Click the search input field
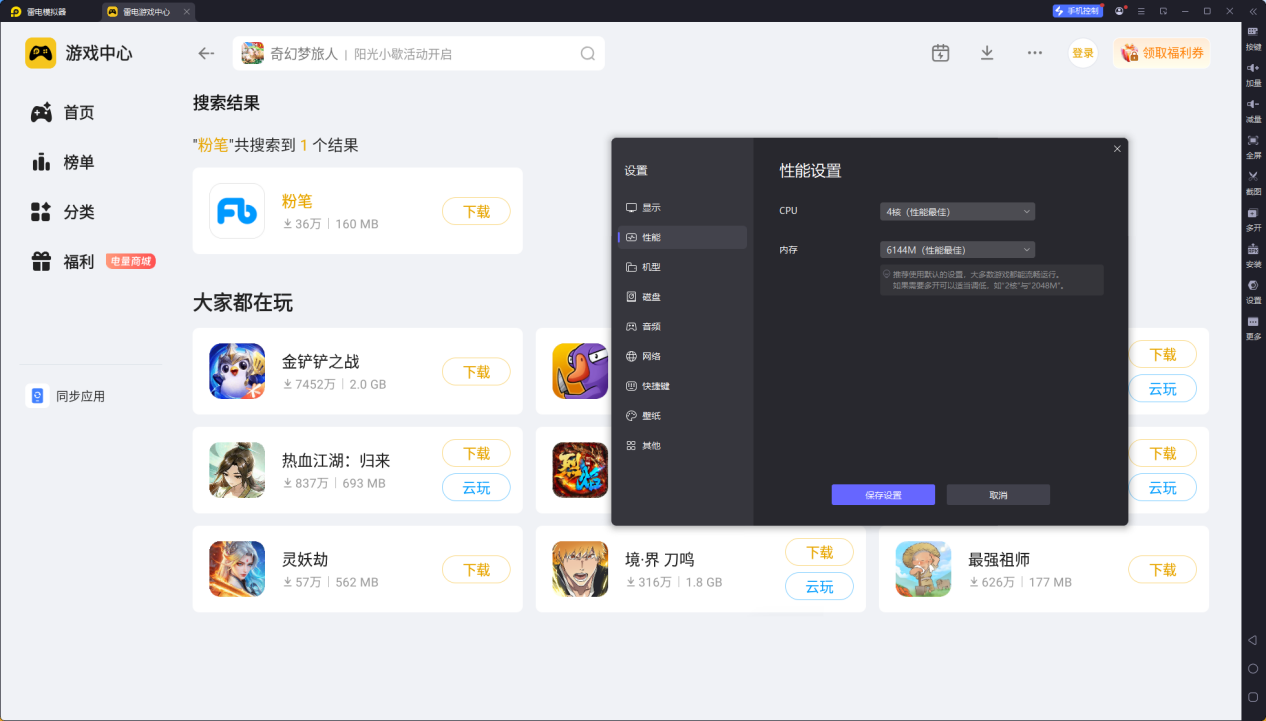Image resolution: width=1266 pixels, height=721 pixels. [x=418, y=54]
